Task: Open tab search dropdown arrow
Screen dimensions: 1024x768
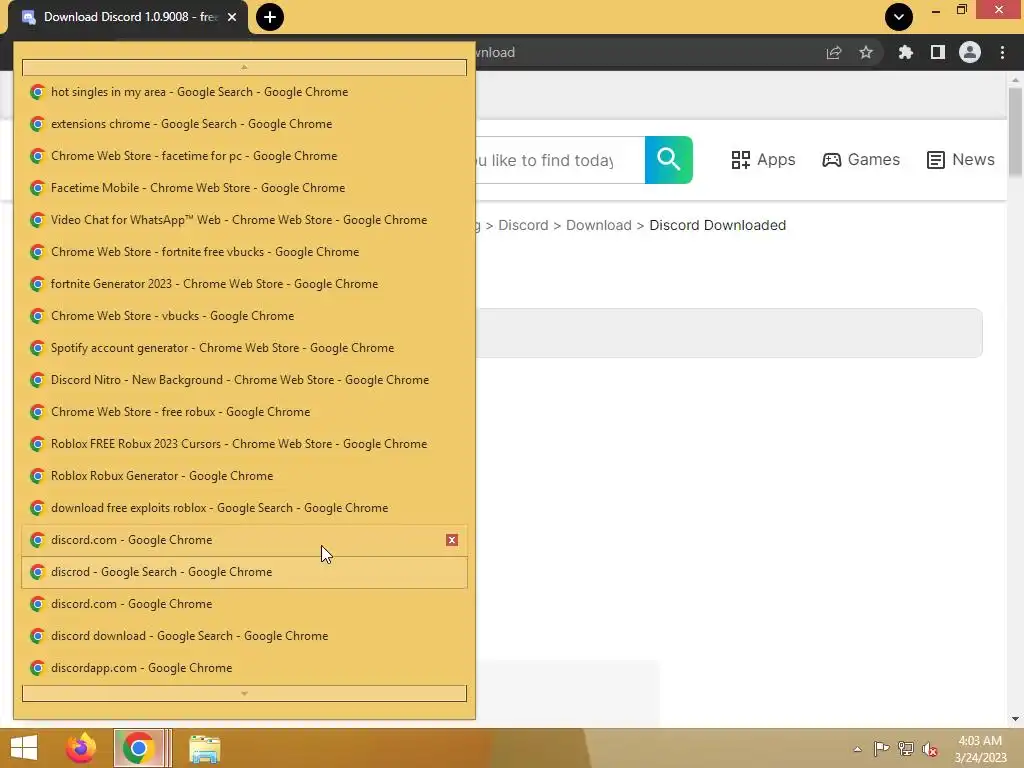Action: coord(899,17)
